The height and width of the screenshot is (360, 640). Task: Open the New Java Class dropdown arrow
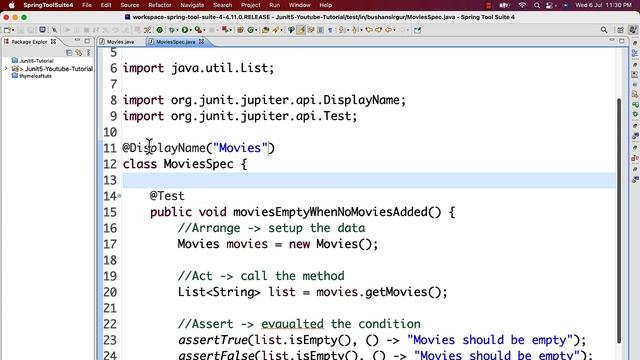(256, 30)
